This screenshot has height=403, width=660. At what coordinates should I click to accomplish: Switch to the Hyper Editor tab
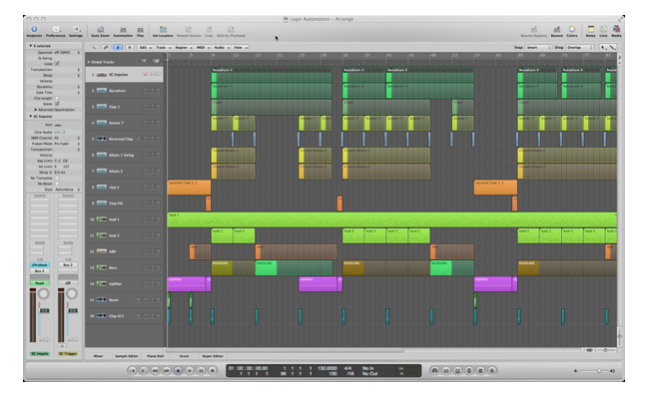(213, 356)
